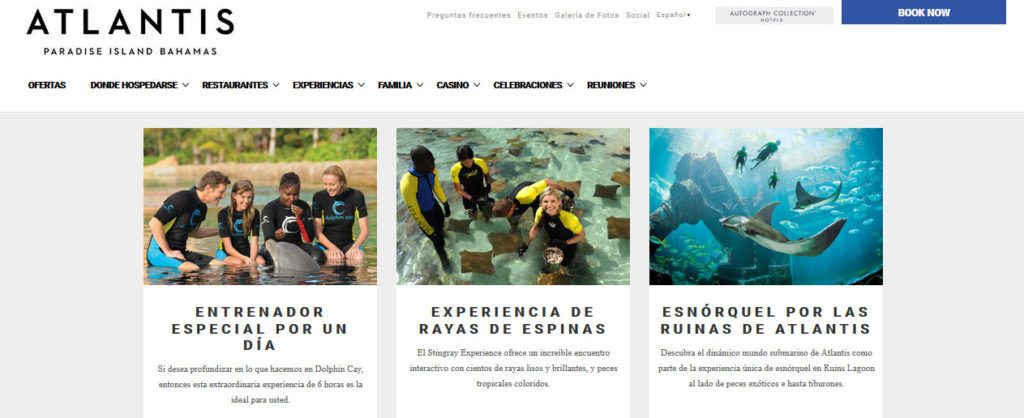Open the Autograph Collection Hotels badge

[774, 15]
